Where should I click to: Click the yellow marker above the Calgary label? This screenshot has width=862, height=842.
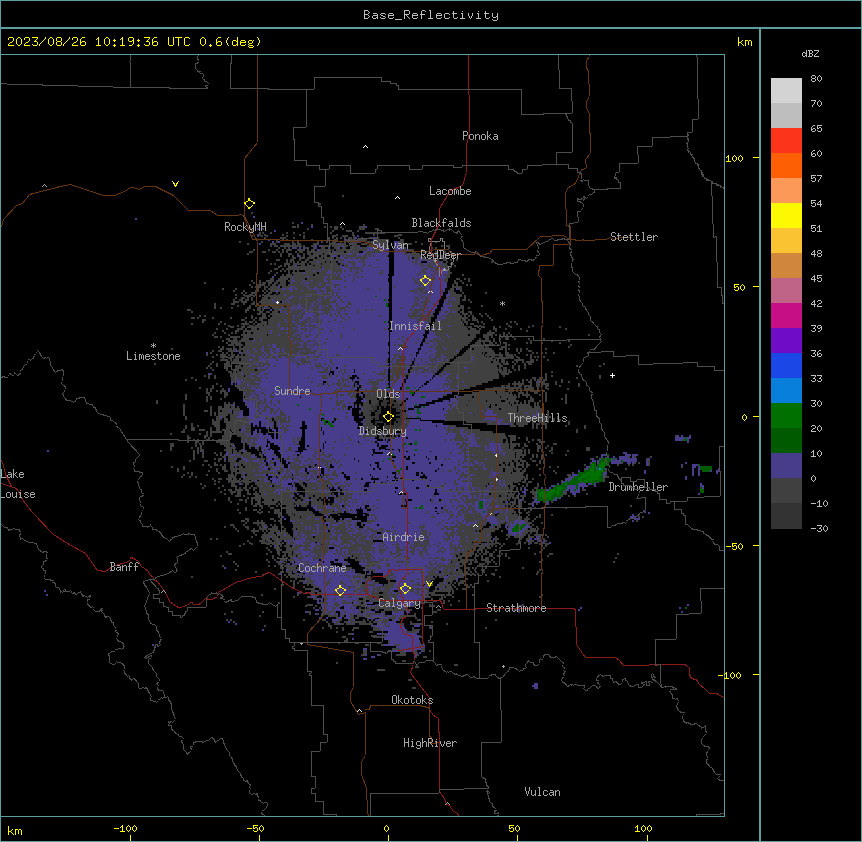(405, 589)
